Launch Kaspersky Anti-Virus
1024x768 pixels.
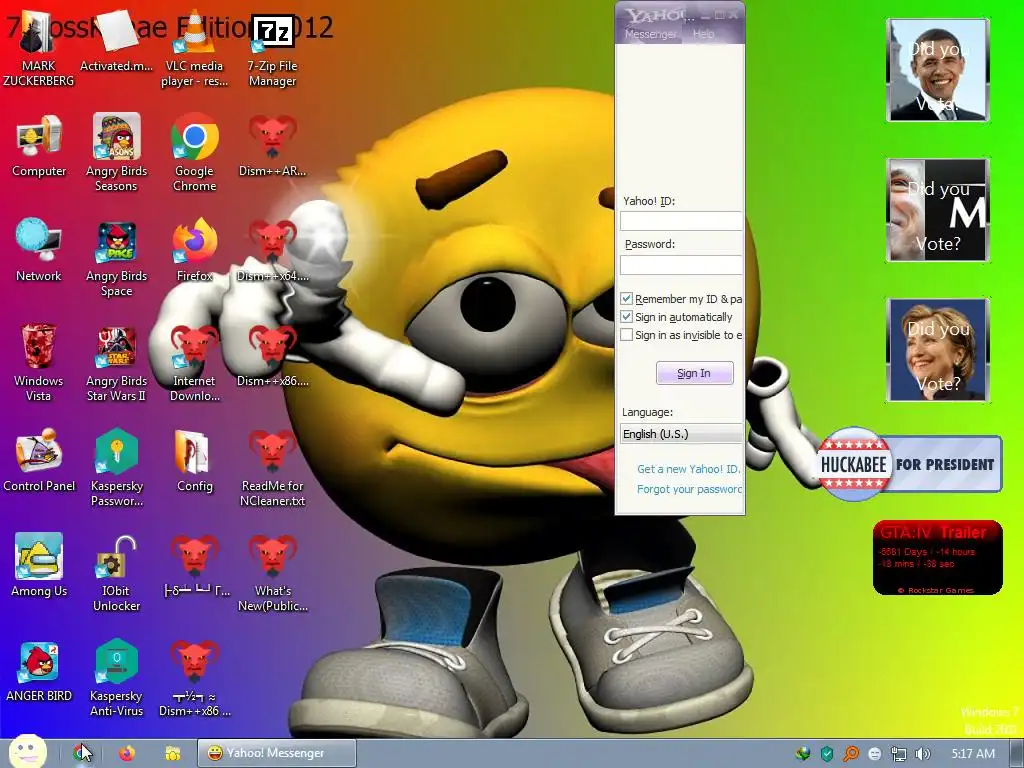click(x=116, y=677)
